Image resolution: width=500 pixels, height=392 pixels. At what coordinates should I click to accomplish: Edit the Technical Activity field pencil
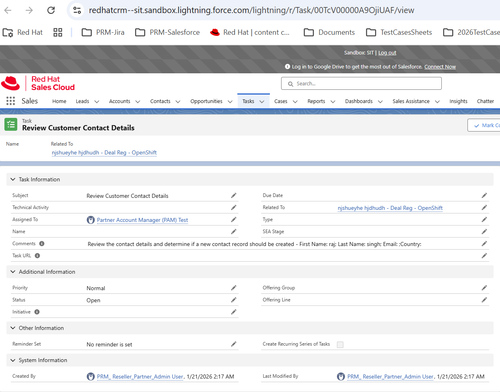click(x=234, y=207)
